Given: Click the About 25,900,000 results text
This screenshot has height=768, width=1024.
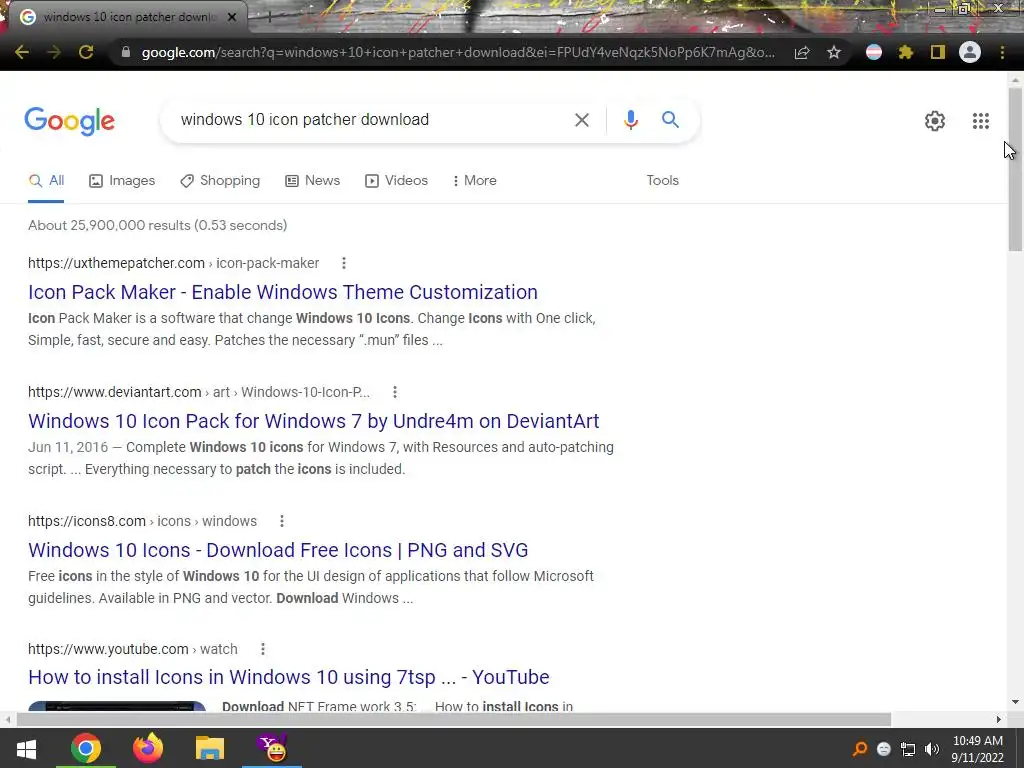Looking at the screenshot, I should point(157,225).
